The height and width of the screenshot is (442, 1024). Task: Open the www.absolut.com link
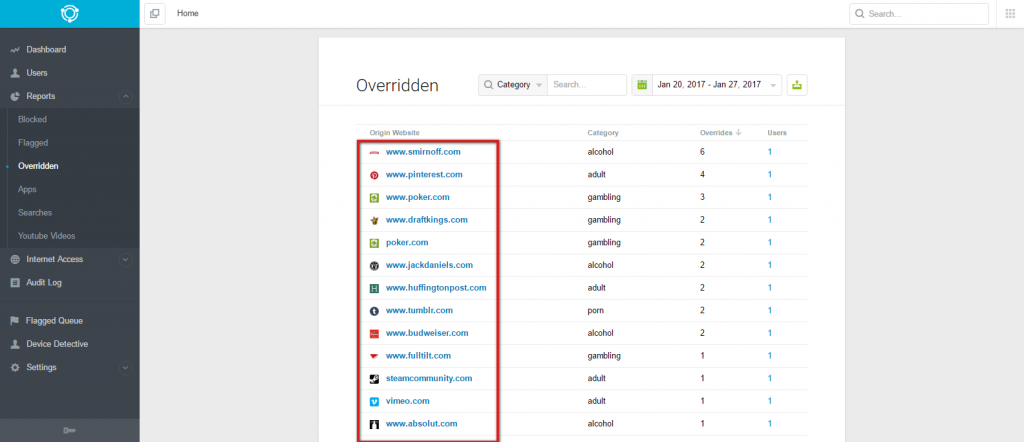(421, 424)
